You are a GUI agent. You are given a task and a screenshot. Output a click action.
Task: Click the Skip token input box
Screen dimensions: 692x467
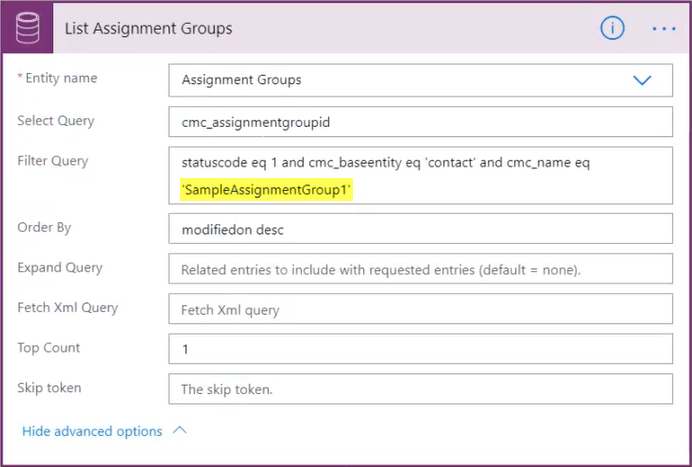[420, 389]
